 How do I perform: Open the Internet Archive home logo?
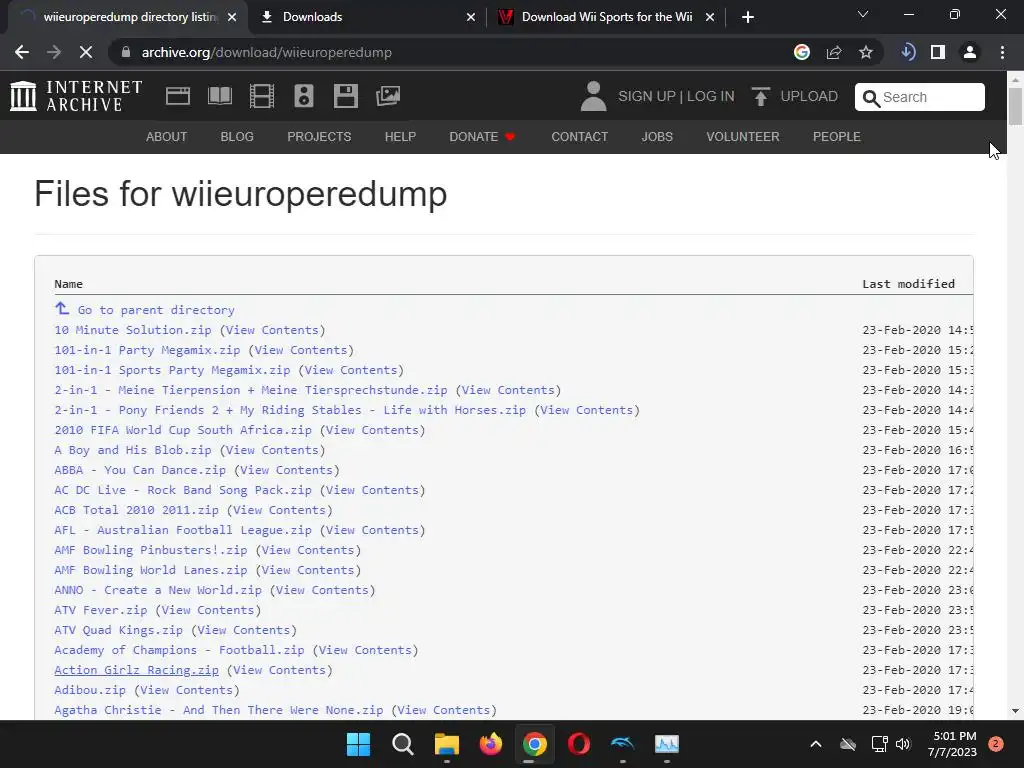pyautogui.click(x=76, y=96)
